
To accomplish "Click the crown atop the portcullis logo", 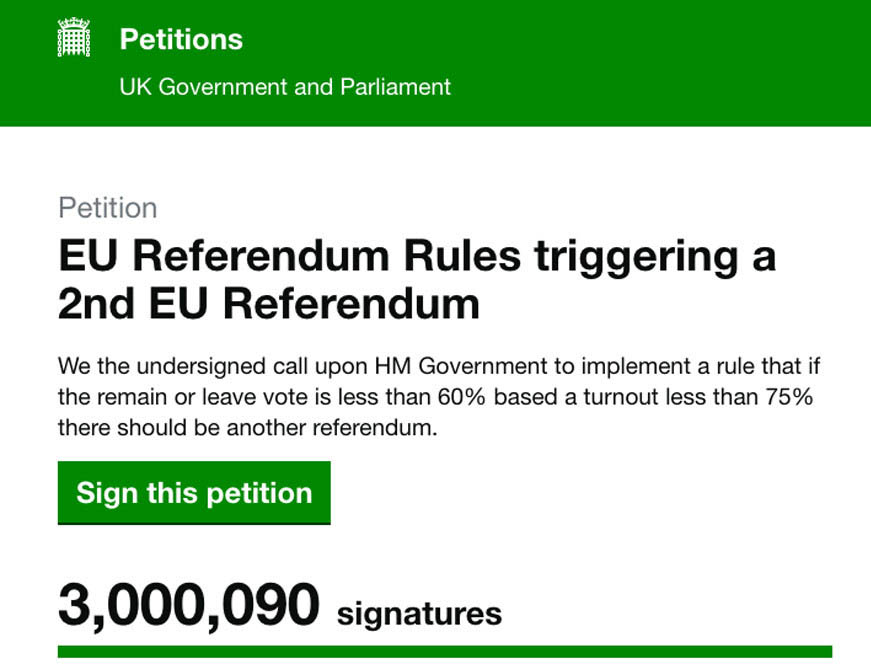I will [74, 23].
